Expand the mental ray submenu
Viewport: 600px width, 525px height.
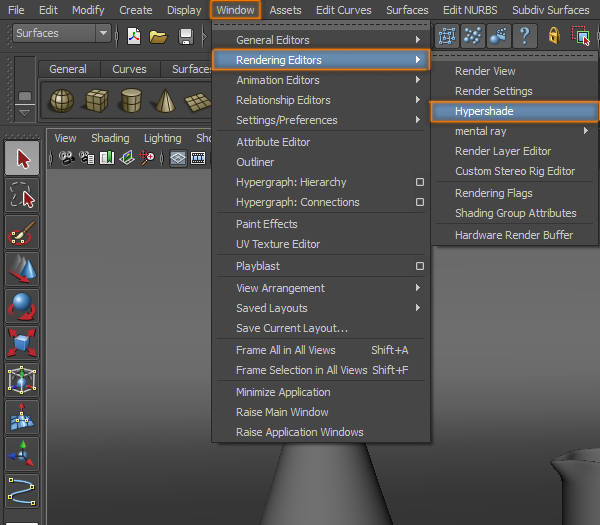(x=514, y=131)
